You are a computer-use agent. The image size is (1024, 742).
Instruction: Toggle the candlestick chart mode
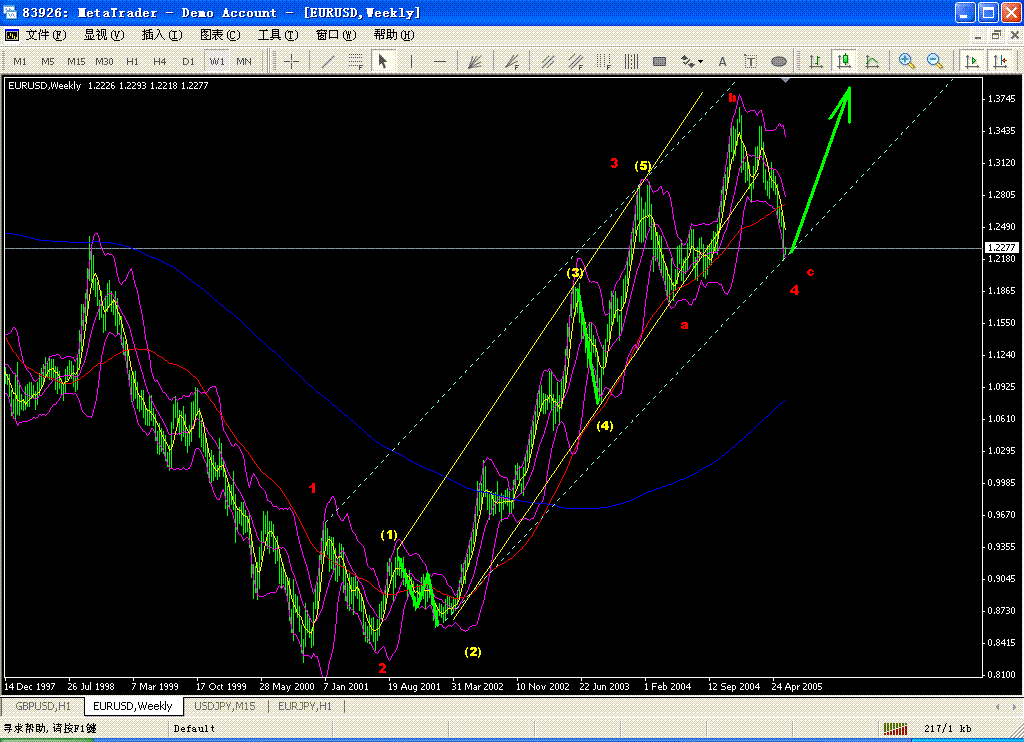pos(844,61)
